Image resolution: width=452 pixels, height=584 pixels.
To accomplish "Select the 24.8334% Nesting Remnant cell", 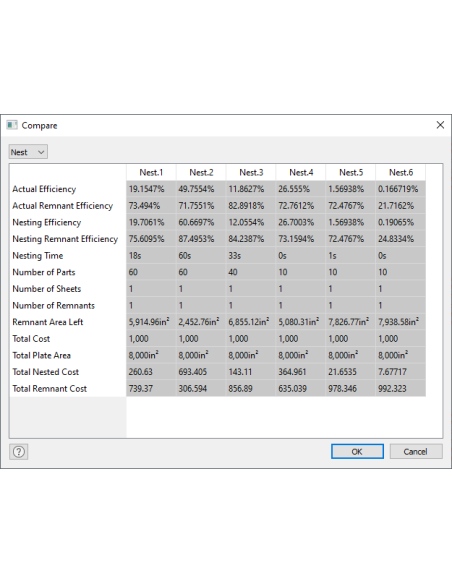I will 401,239.
